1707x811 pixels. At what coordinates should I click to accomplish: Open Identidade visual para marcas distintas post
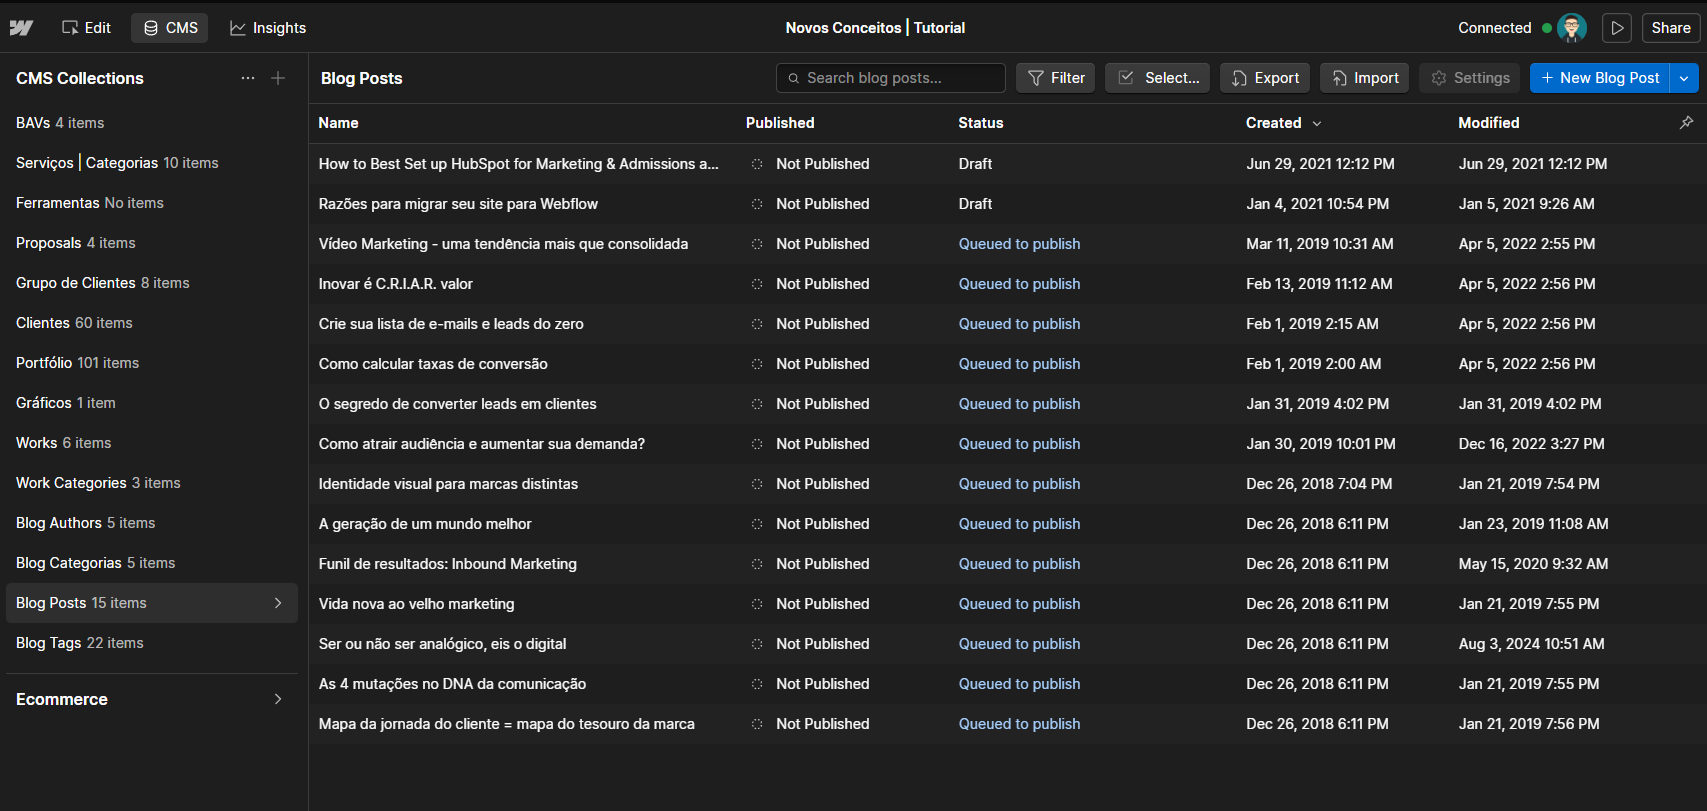point(448,484)
